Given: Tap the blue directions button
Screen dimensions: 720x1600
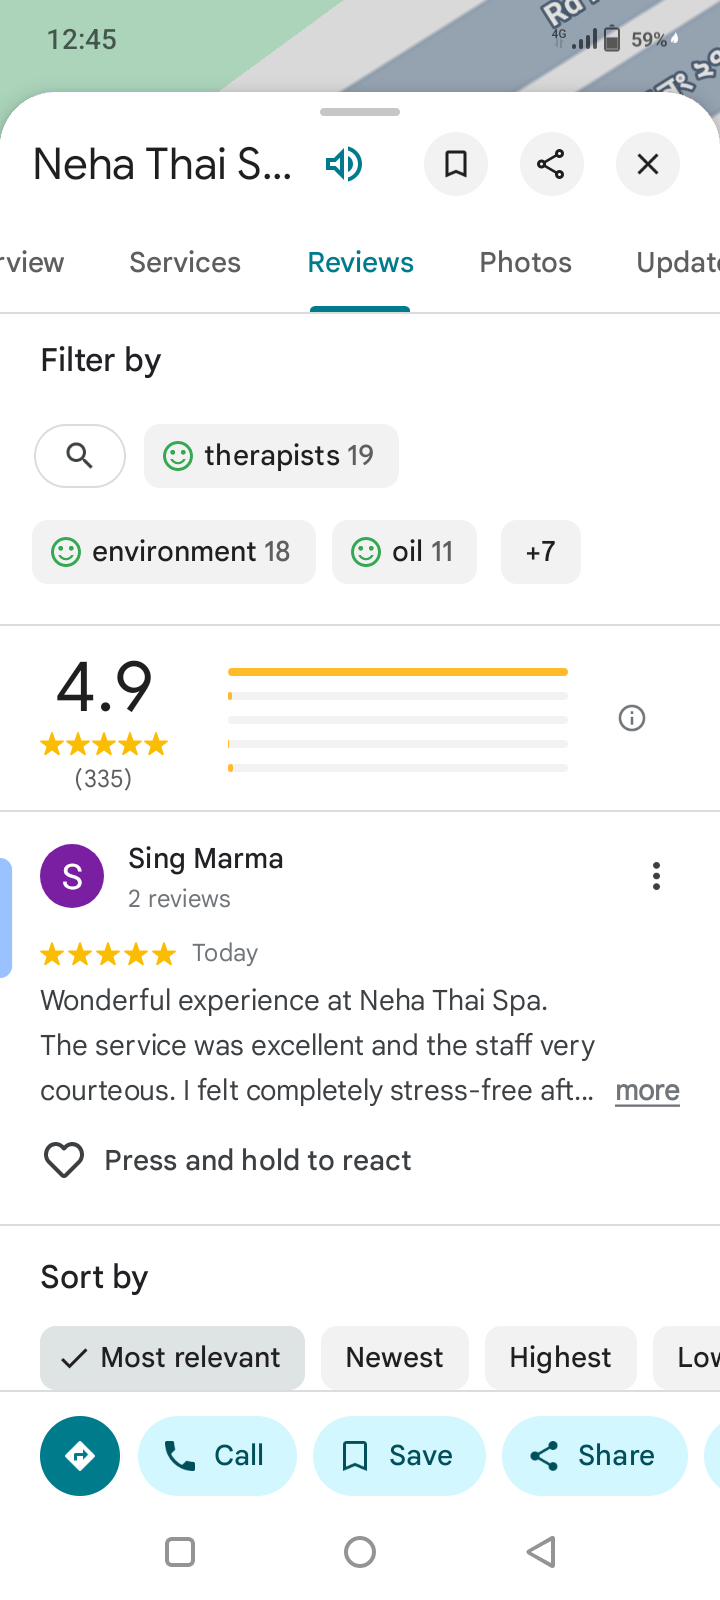Looking at the screenshot, I should point(80,1456).
